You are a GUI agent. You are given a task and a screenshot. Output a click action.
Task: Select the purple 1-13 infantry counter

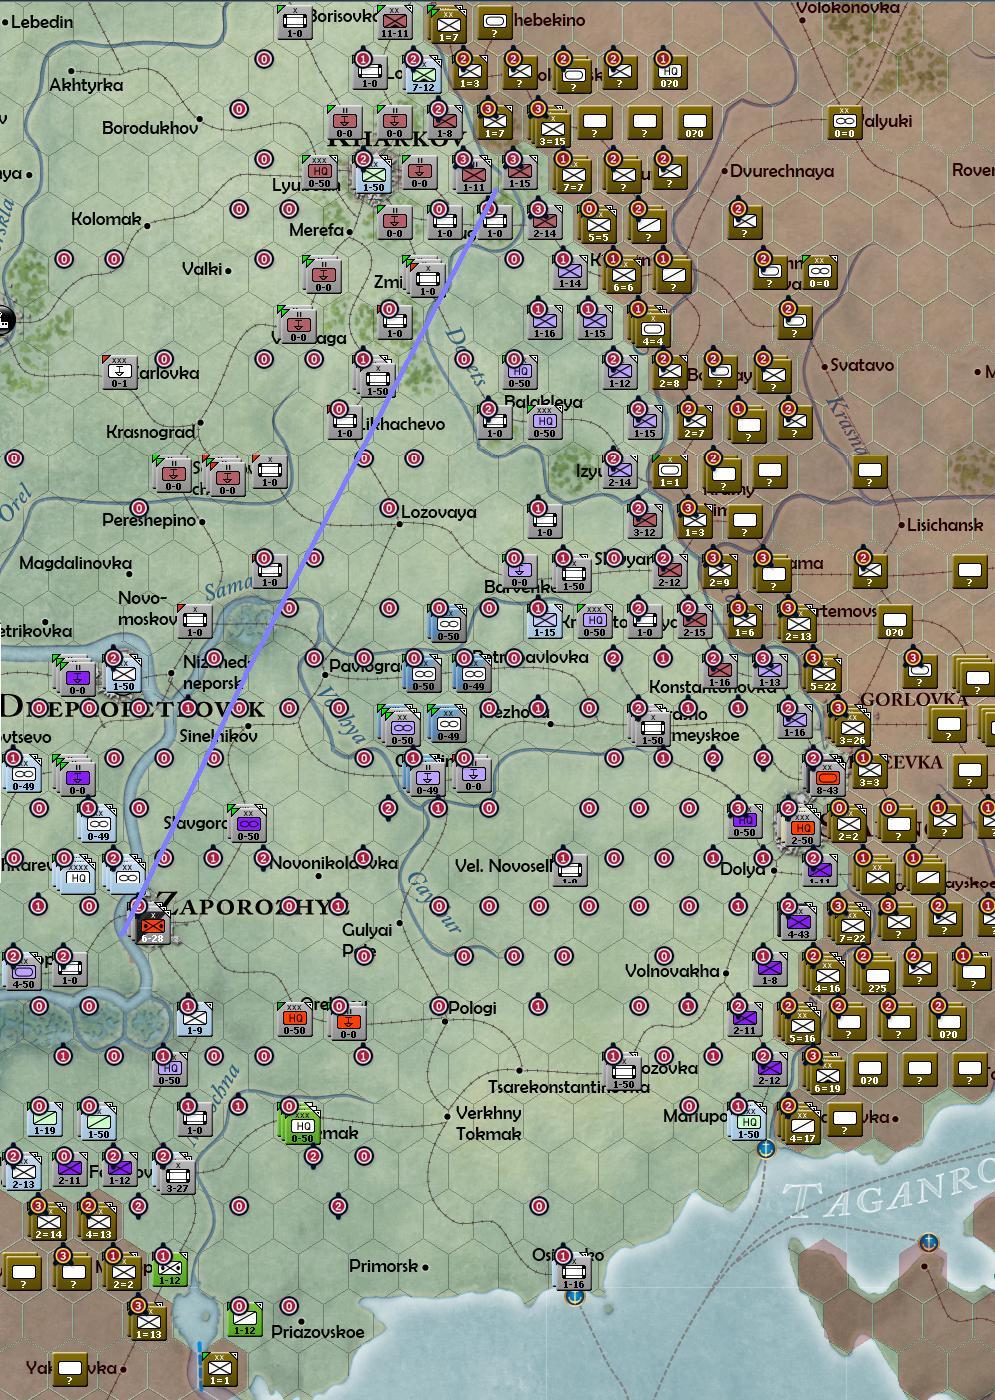click(769, 672)
